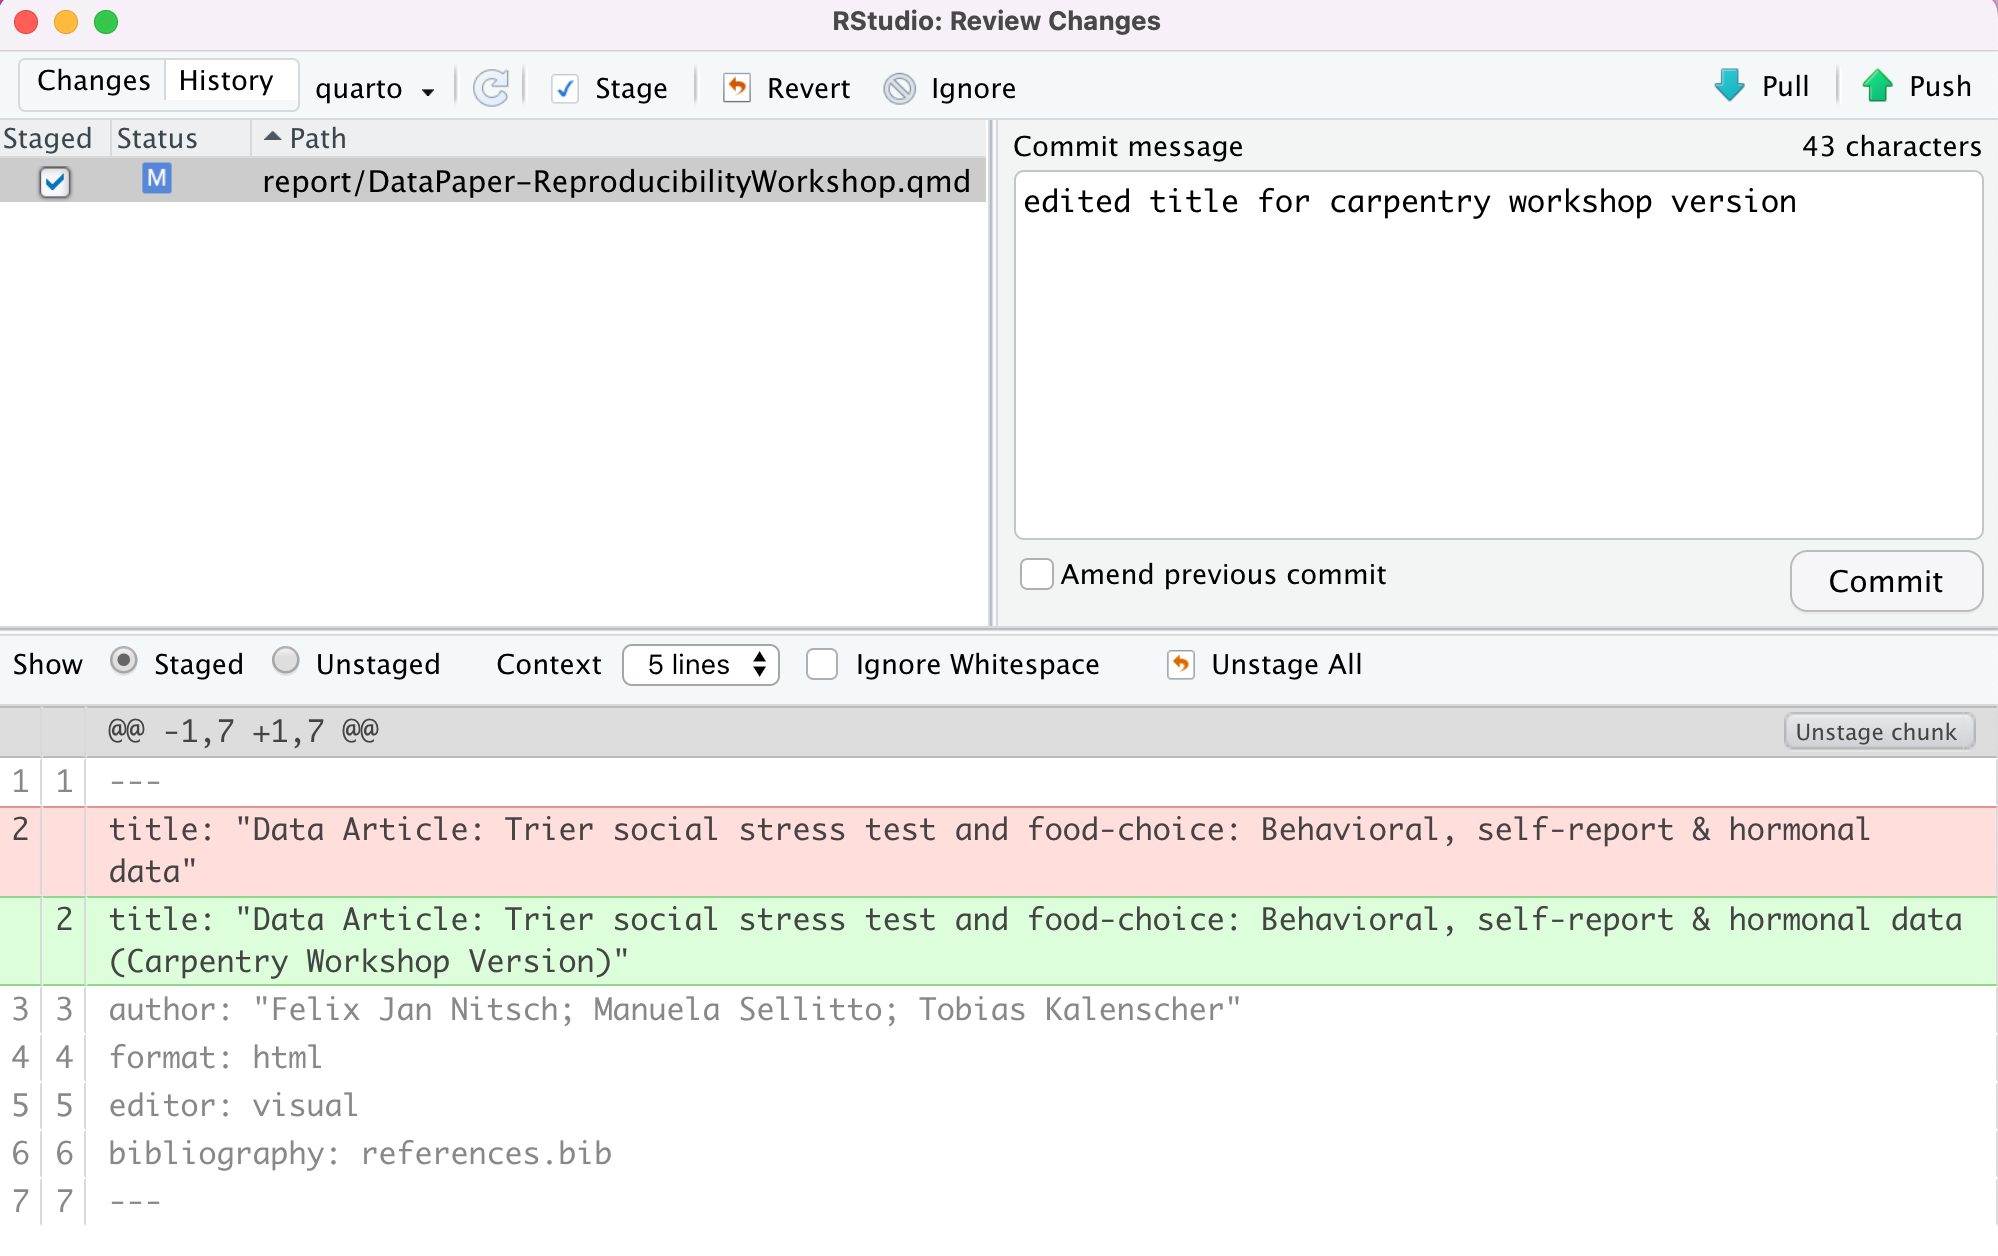Click the Unstage All label
Screen dimensions: 1998x1256
tap(1287, 664)
